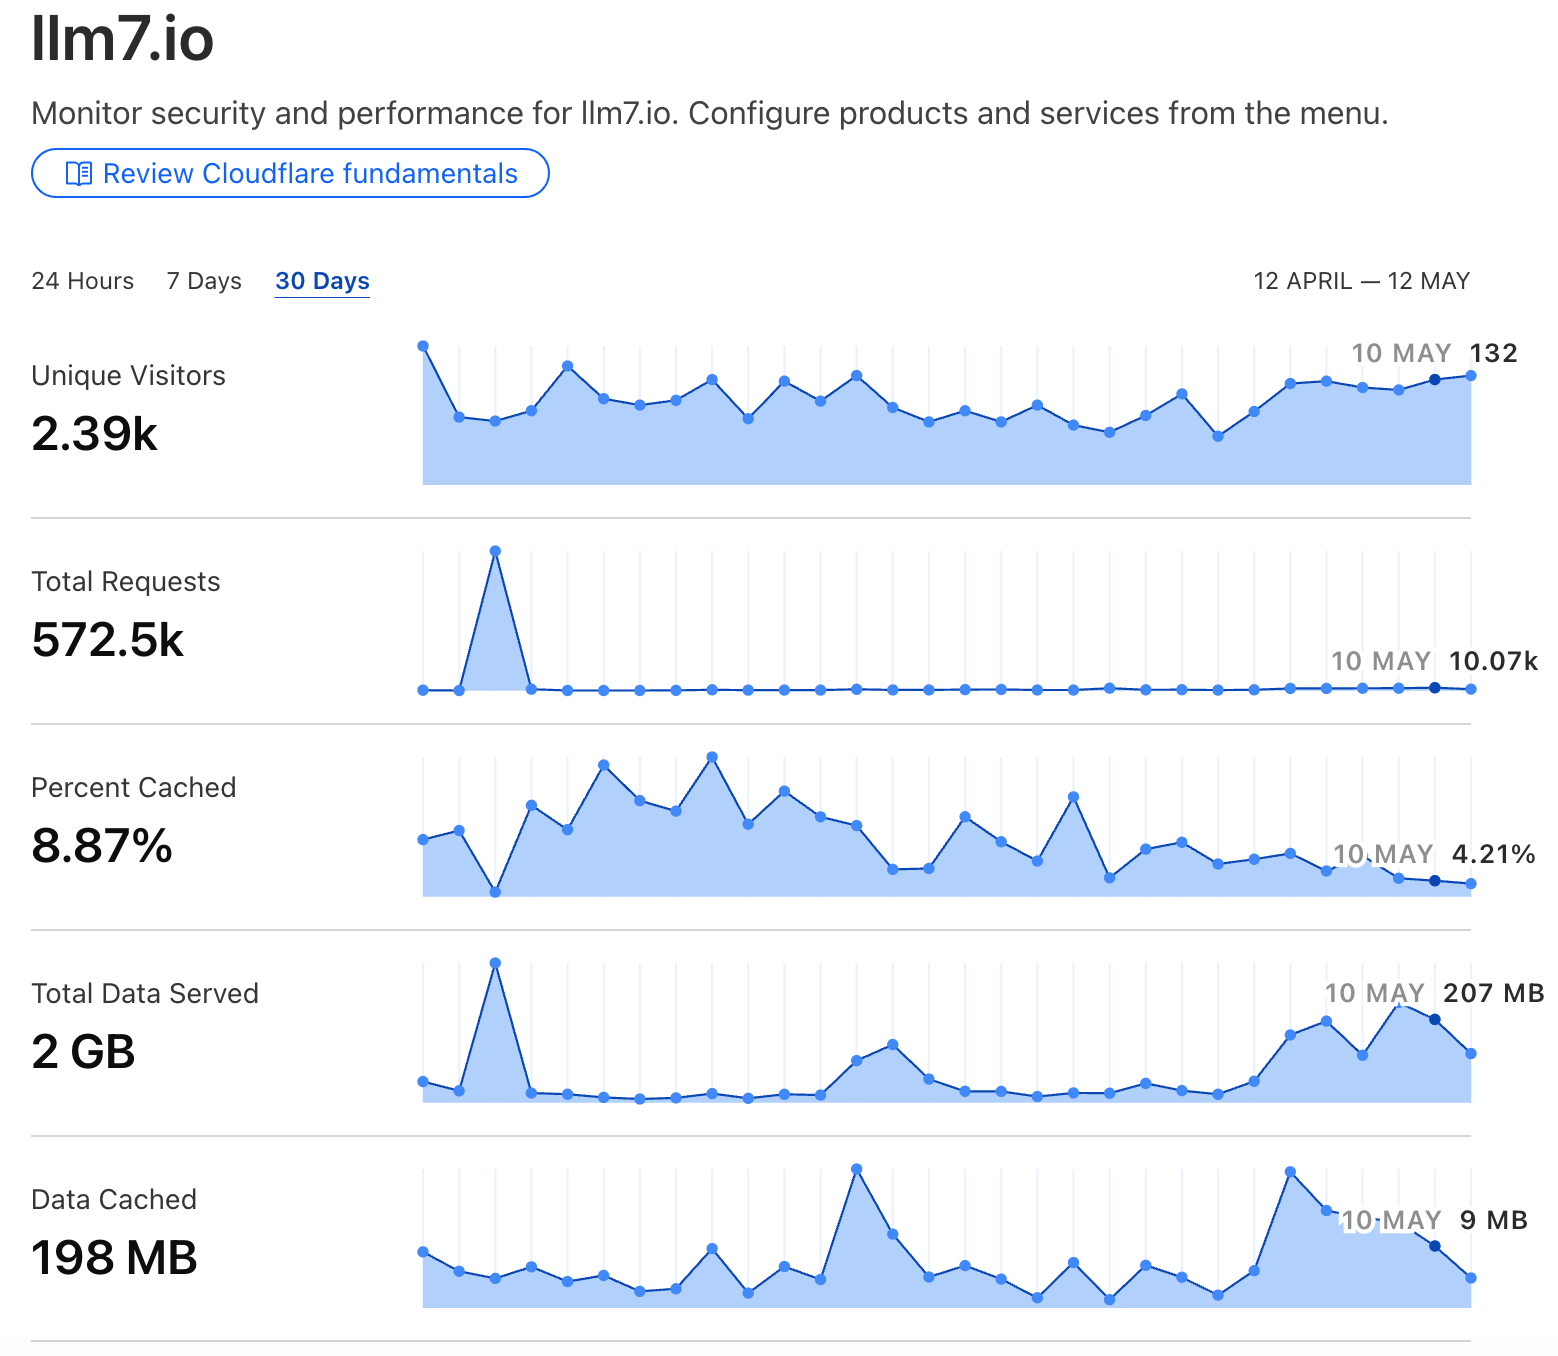
Task: Click the 8.87% cached value
Action: pos(102,846)
